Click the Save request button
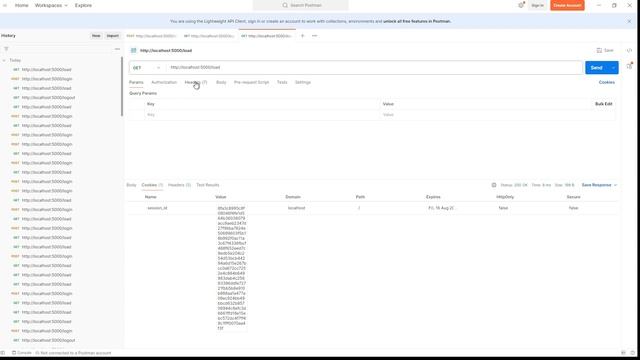The height and width of the screenshot is (360, 640). coord(605,50)
